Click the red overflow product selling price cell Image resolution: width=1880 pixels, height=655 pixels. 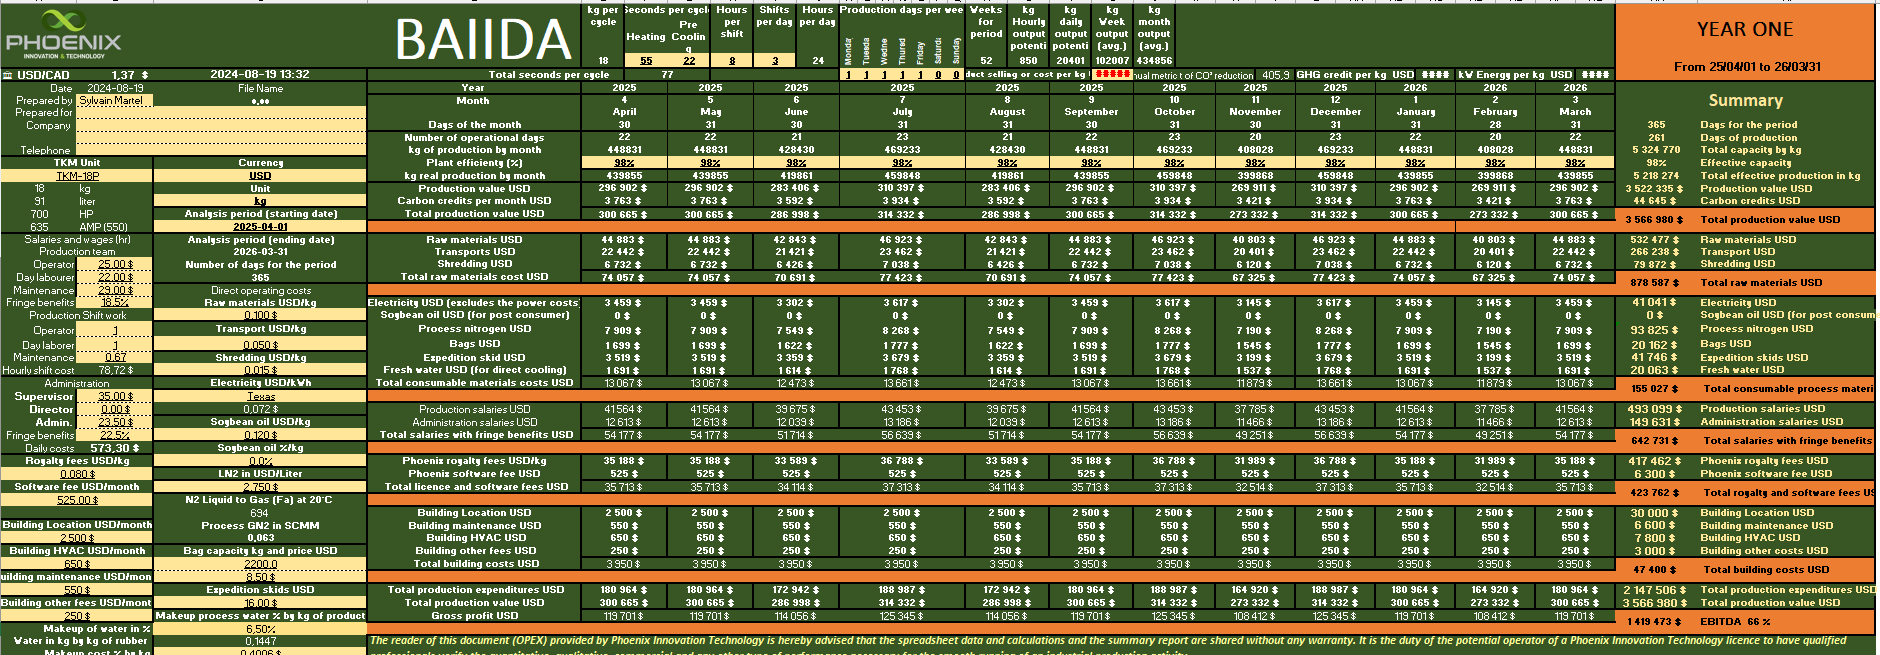(1112, 75)
